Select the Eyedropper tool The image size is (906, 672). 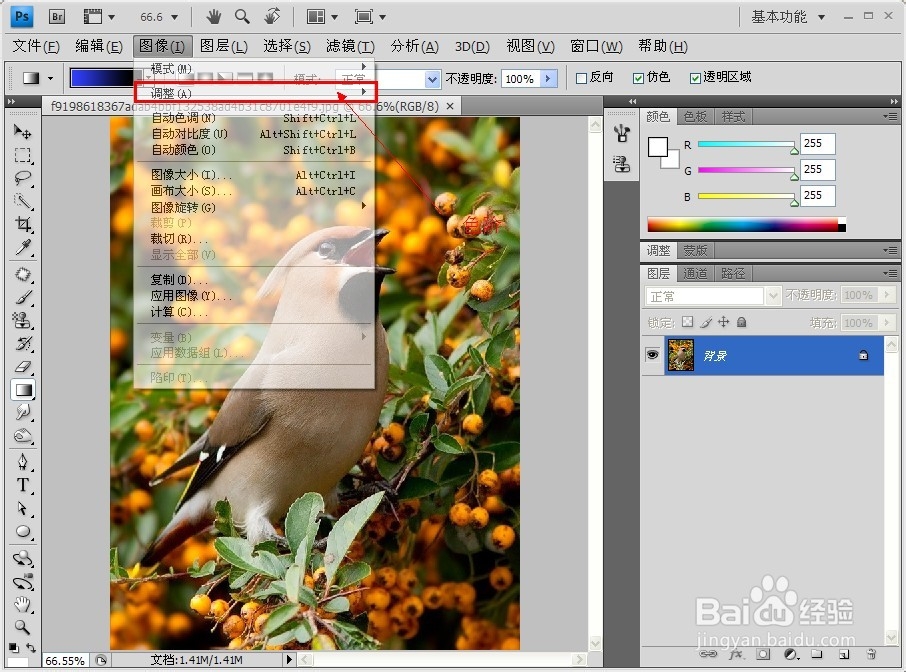[x=23, y=247]
